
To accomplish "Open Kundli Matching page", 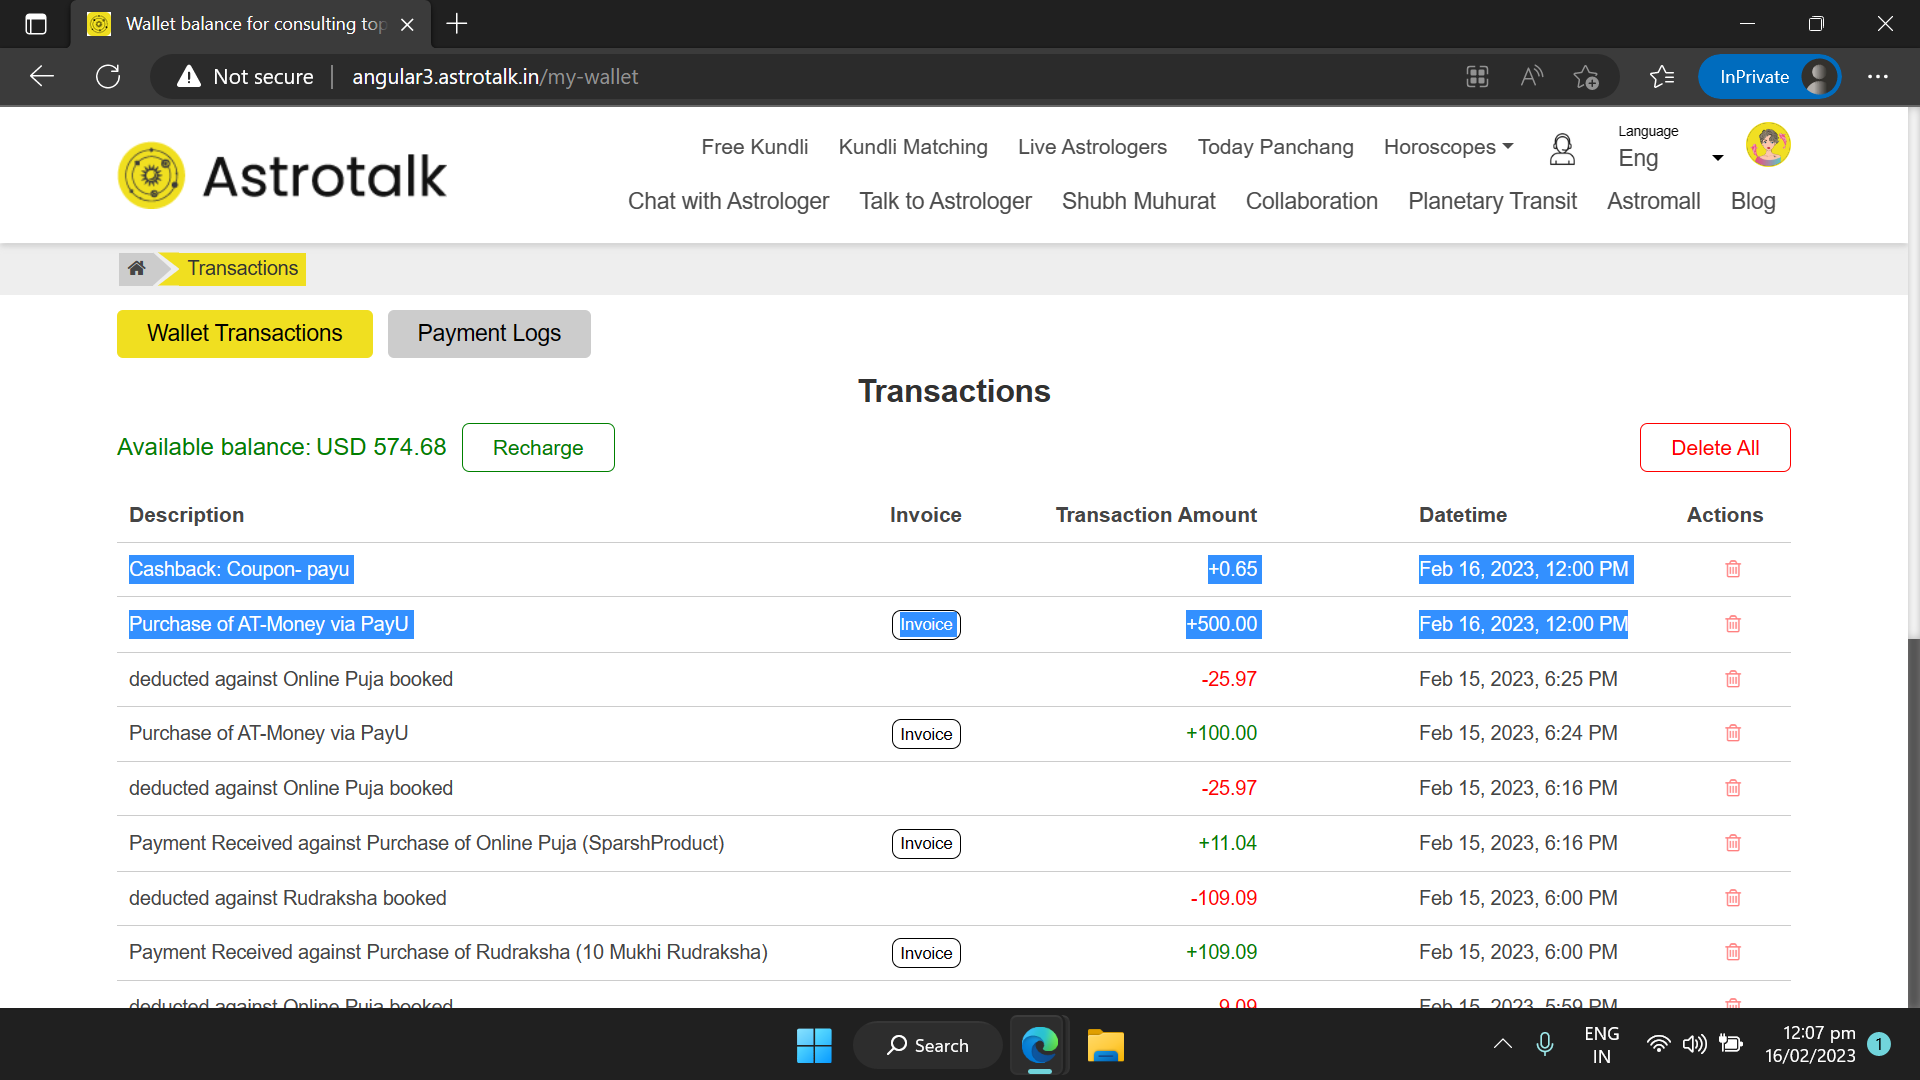I will click(x=913, y=147).
